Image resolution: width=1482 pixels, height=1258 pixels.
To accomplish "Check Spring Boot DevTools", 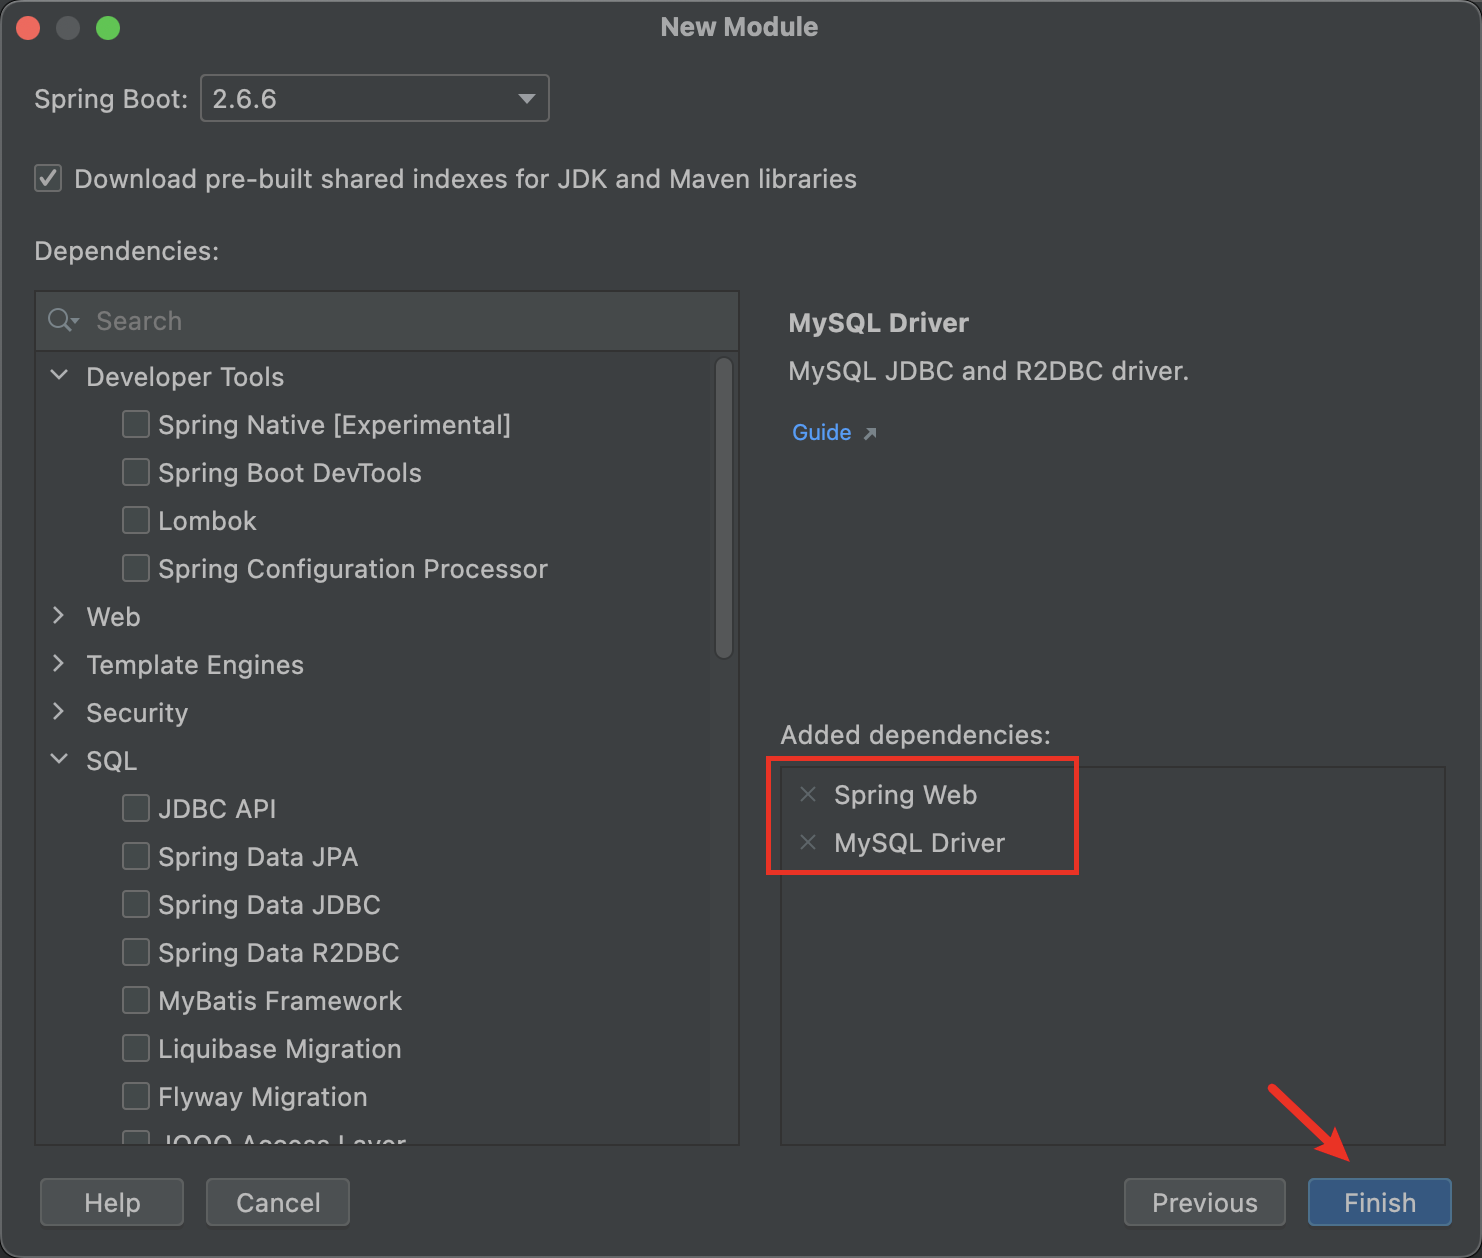I will click(136, 472).
